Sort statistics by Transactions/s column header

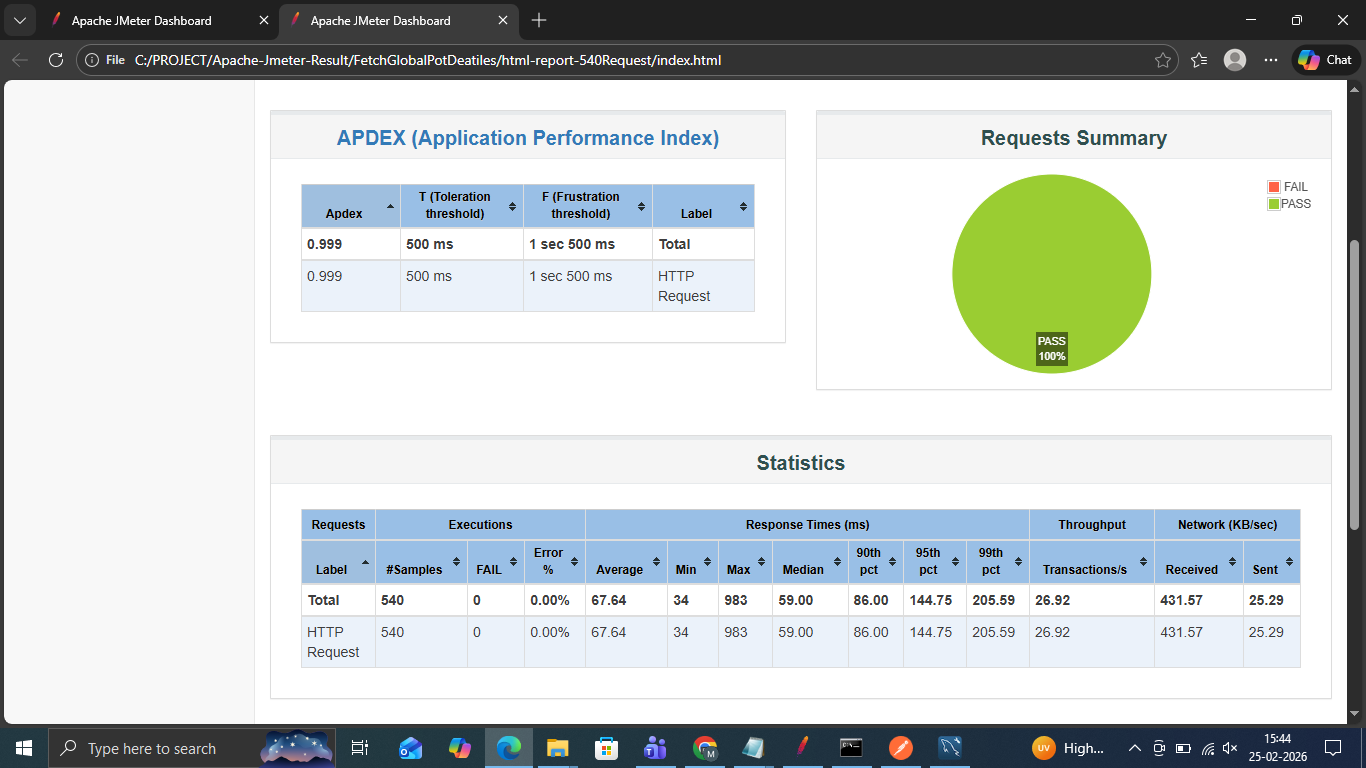coord(1090,562)
